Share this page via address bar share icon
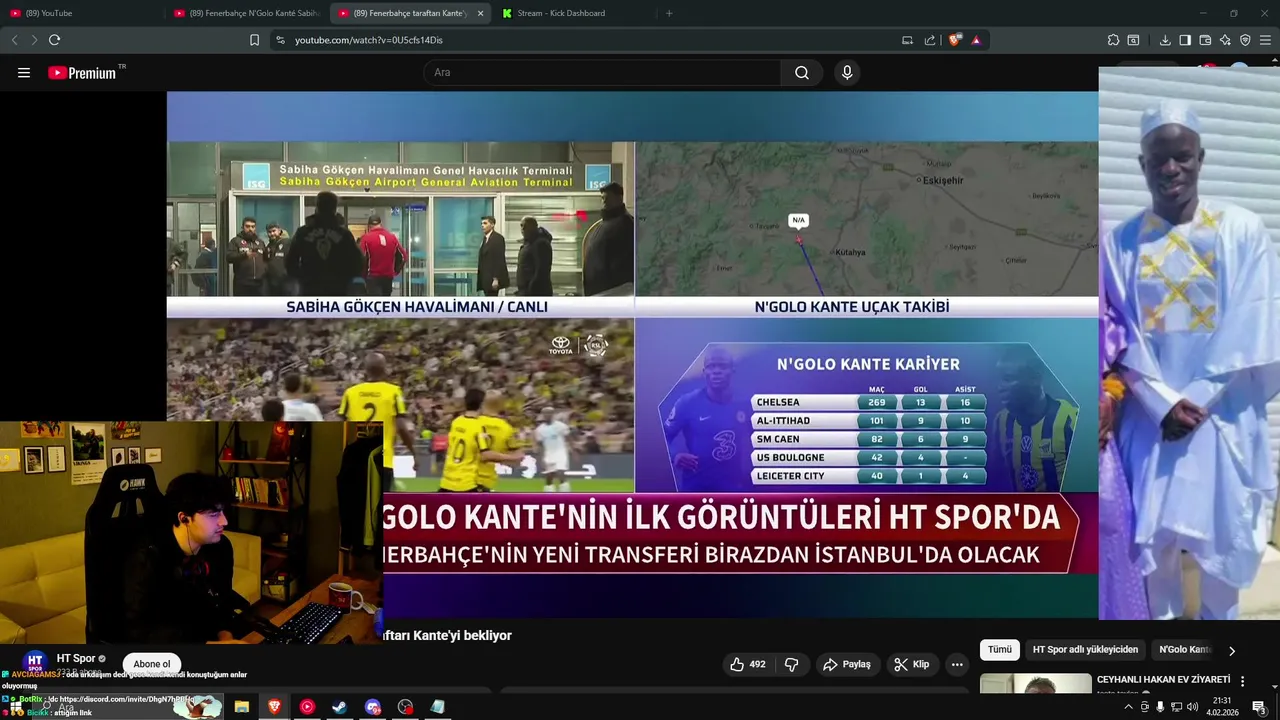This screenshot has width=1280, height=720. 930,40
